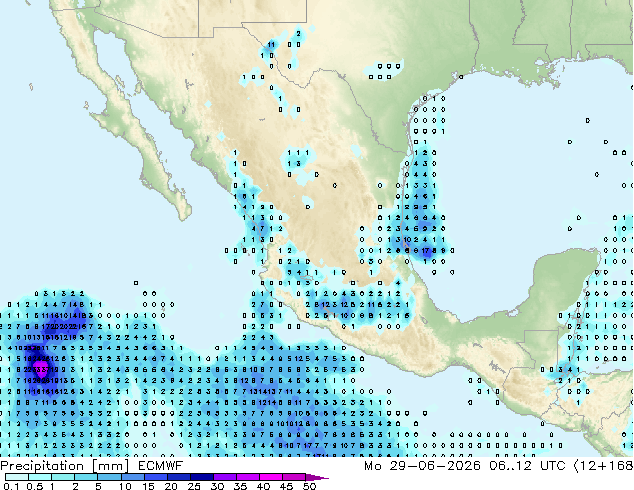
Task: Click the '10' legend scale label
Action: pos(125,486)
